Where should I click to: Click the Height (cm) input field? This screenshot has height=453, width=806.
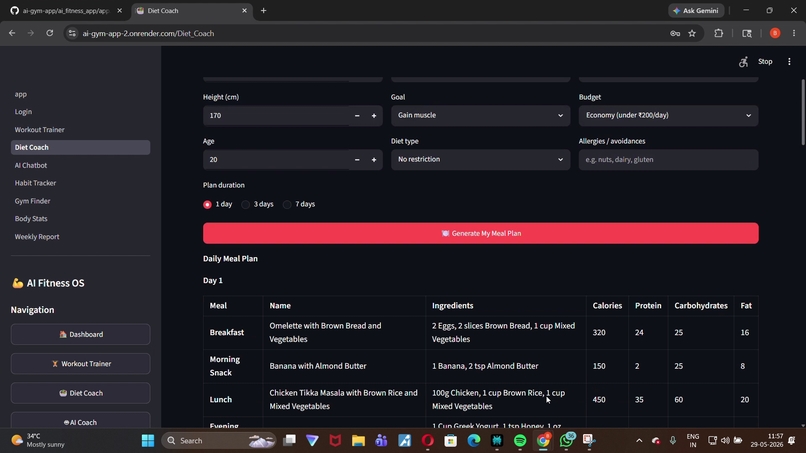276,116
